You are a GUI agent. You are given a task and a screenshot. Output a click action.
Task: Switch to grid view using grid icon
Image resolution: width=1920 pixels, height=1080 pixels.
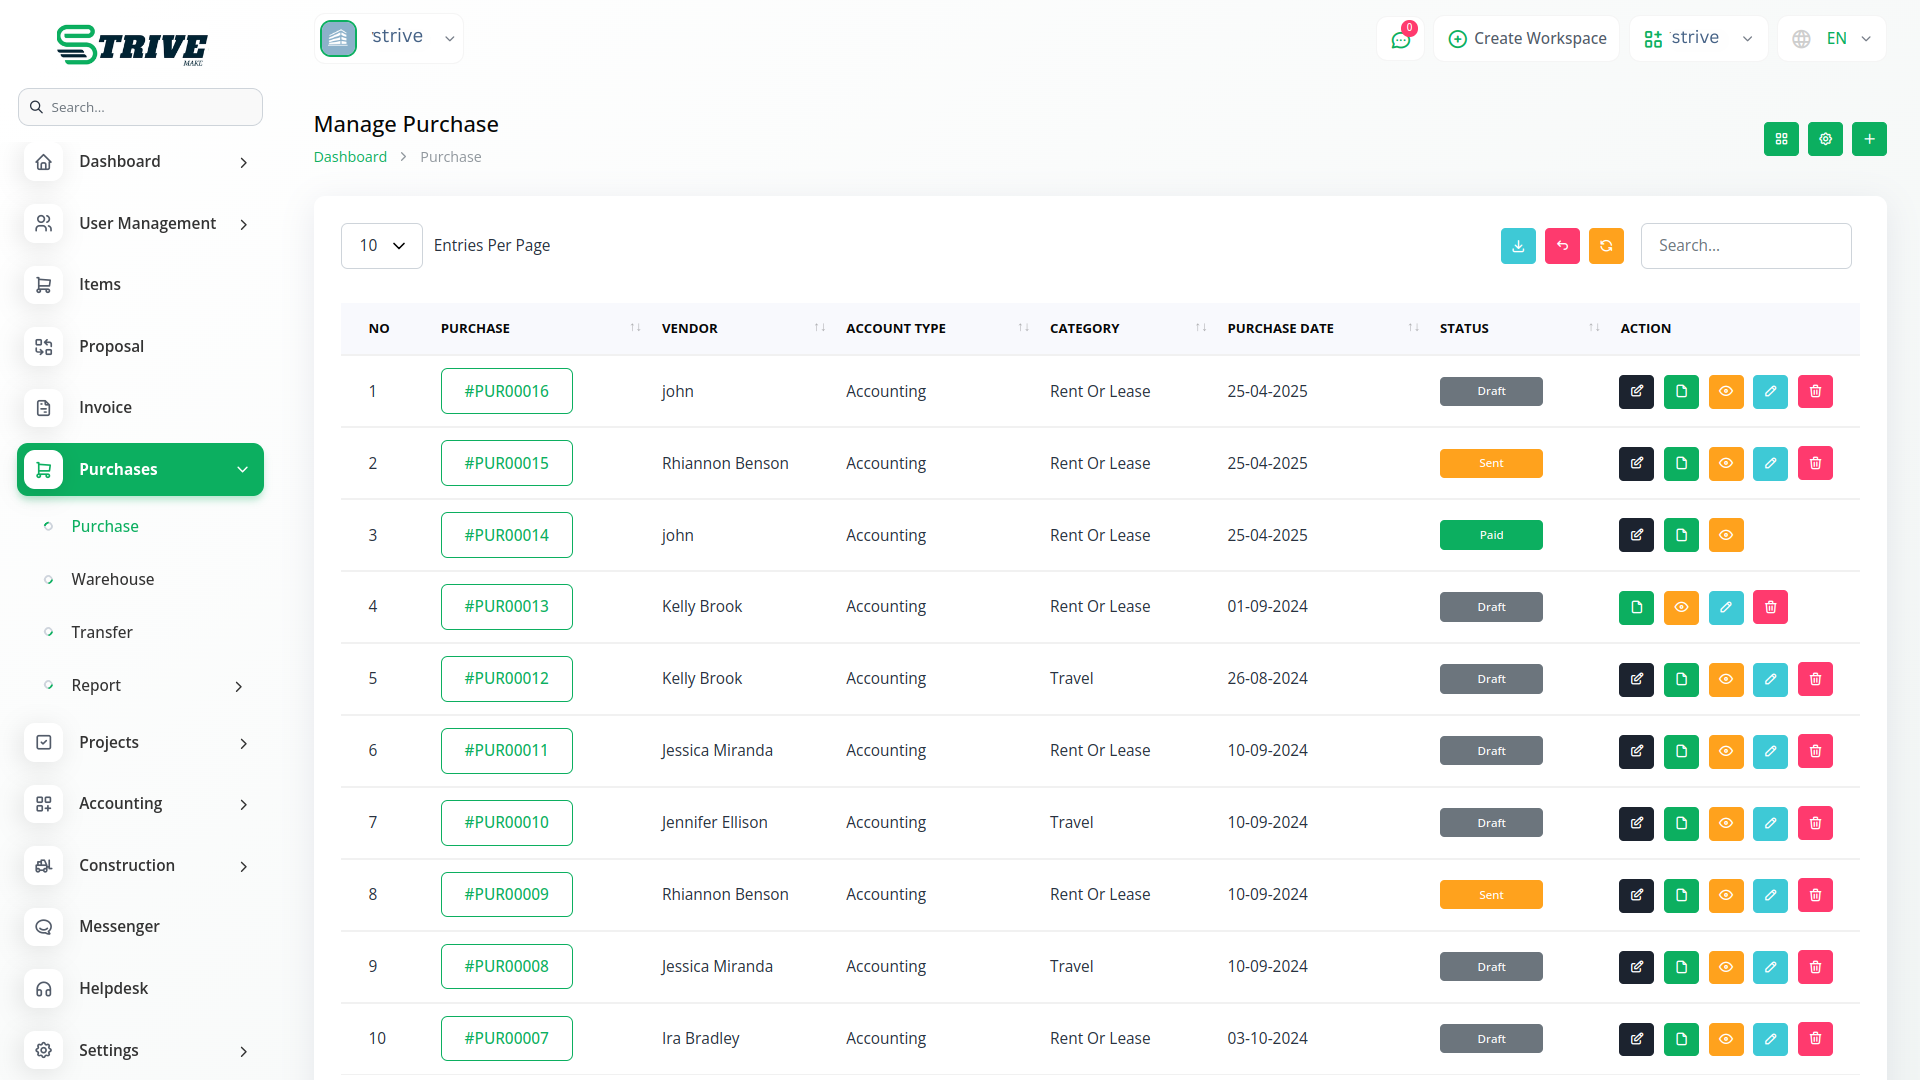point(1780,139)
